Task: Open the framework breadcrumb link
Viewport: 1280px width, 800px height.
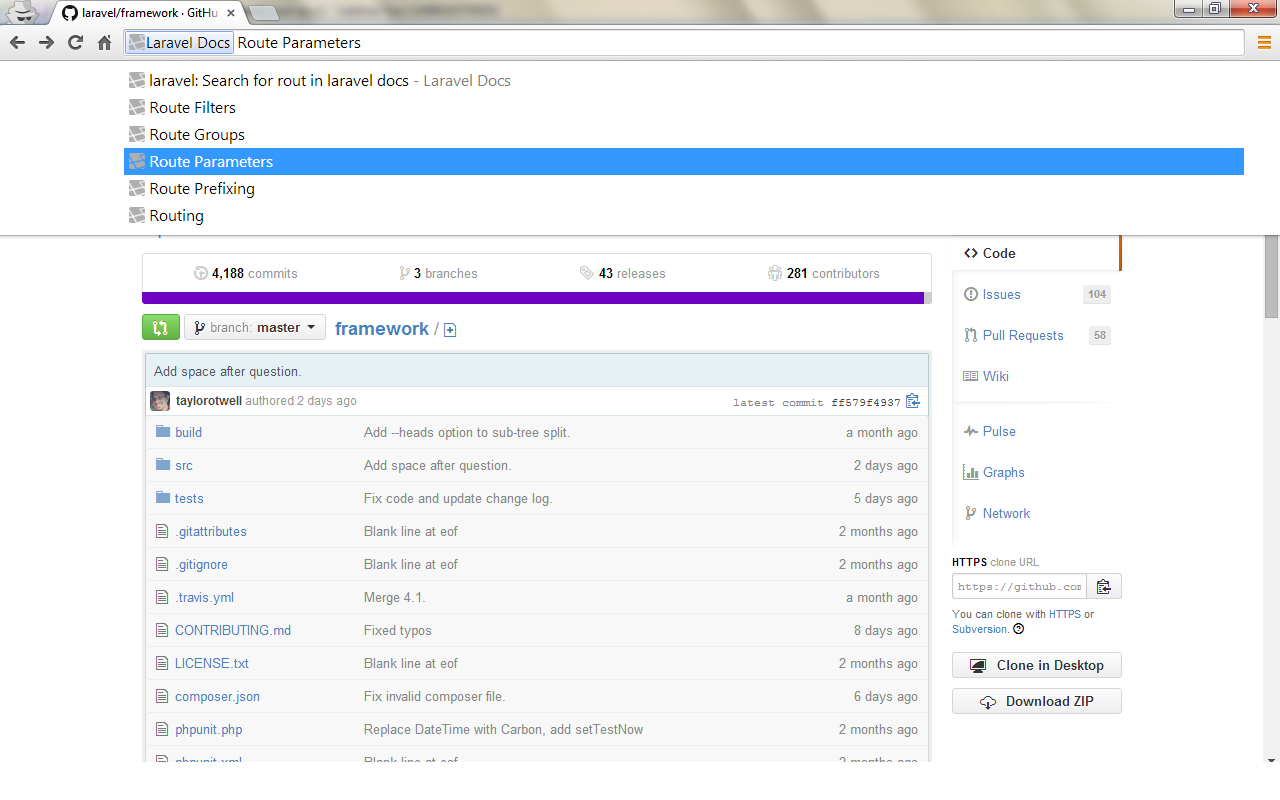Action: click(382, 328)
